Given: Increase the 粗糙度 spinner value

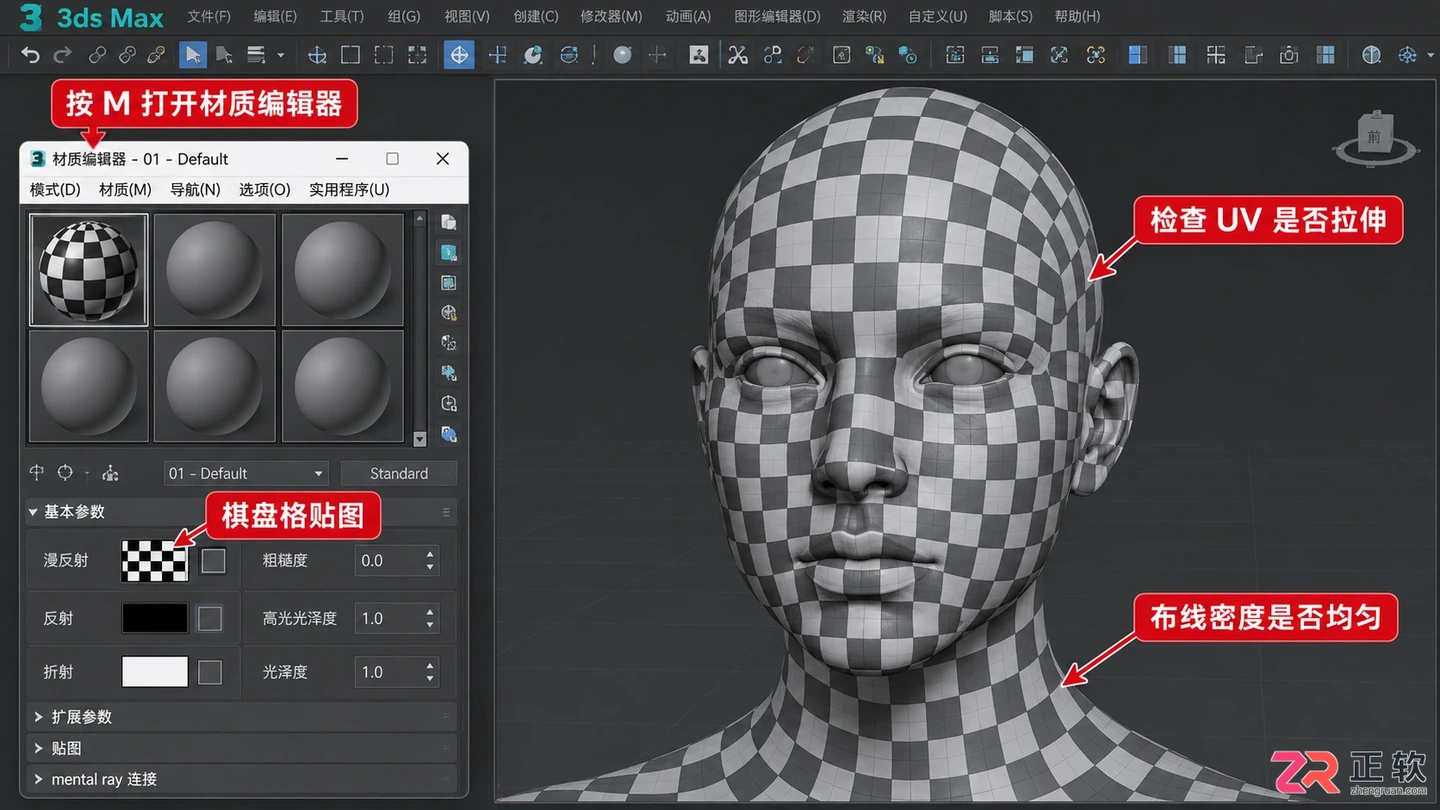Looking at the screenshot, I should (x=430, y=554).
